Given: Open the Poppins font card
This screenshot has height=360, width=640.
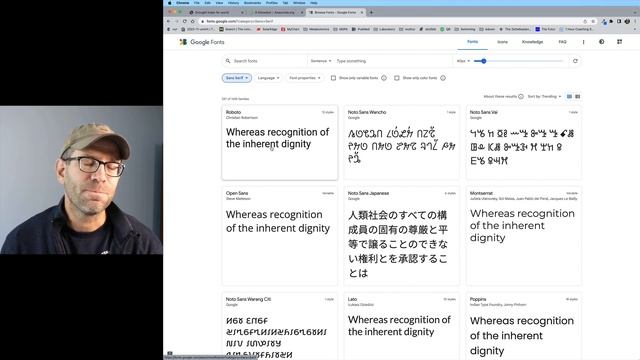Looking at the screenshot, I should (524, 326).
